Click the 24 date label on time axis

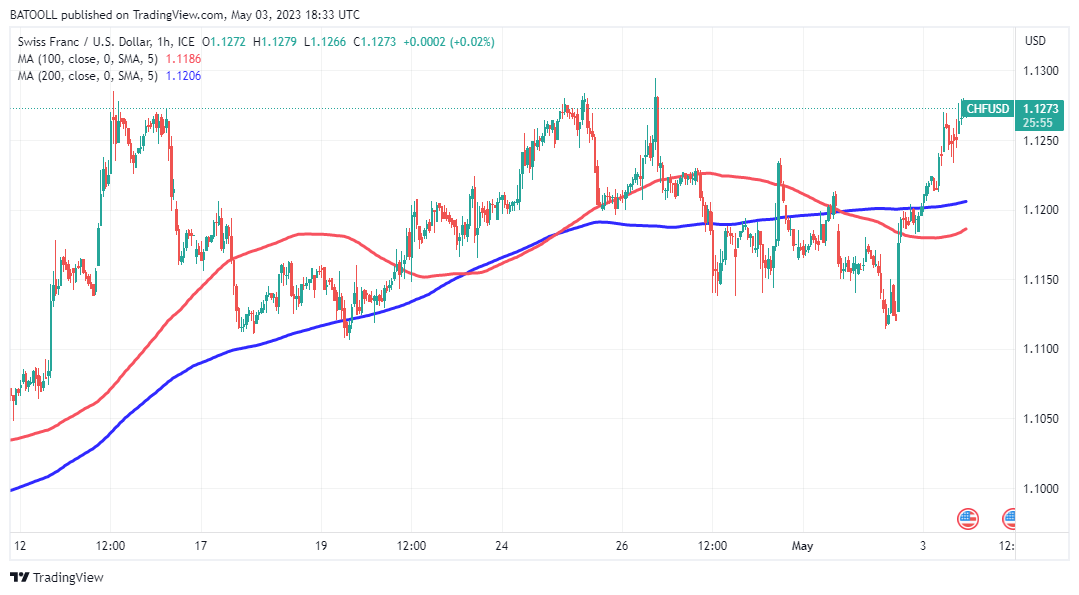[x=502, y=546]
